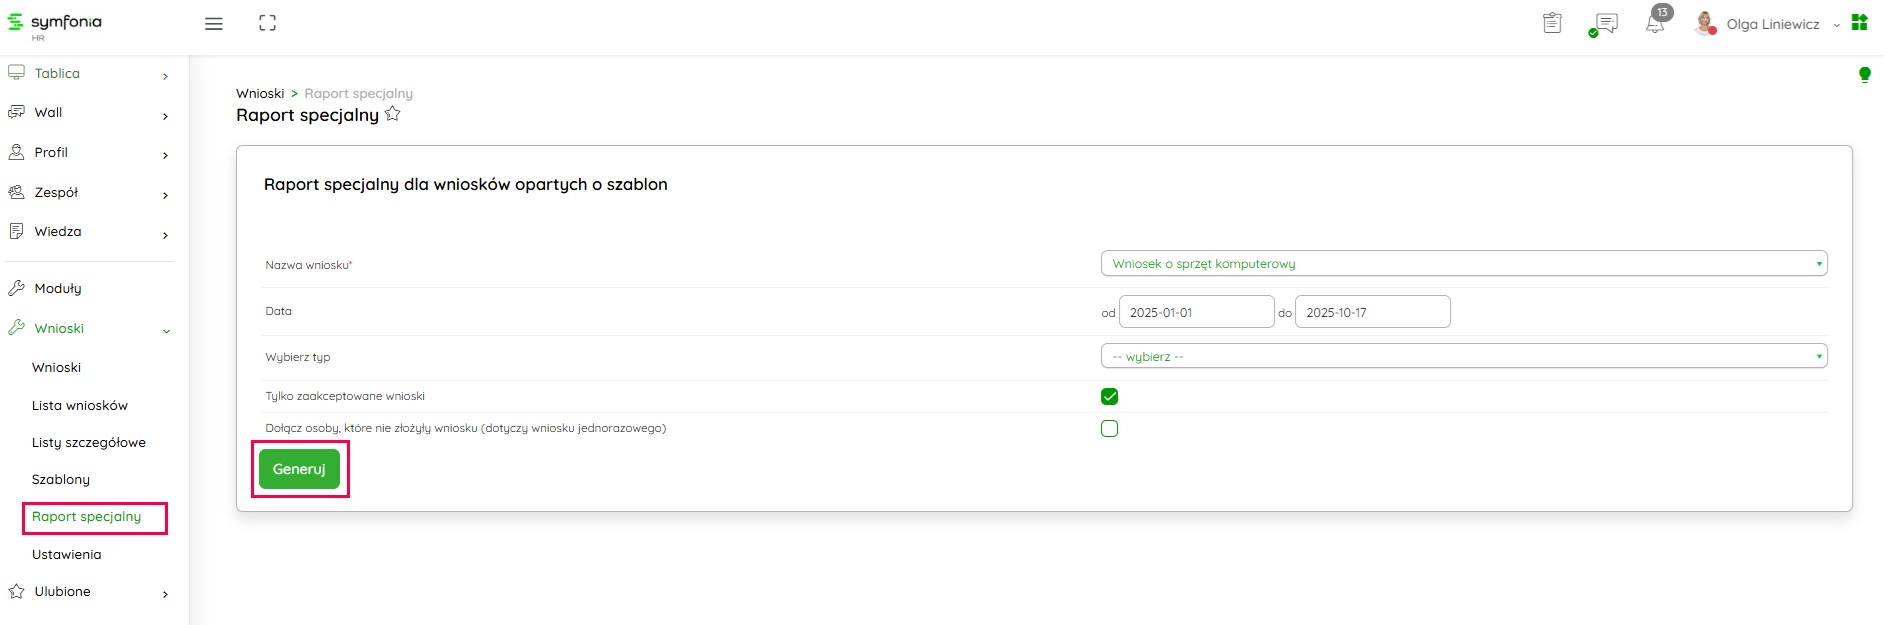Open the green apps grid icon
This screenshot has height=625, width=1890.
(1859, 22)
